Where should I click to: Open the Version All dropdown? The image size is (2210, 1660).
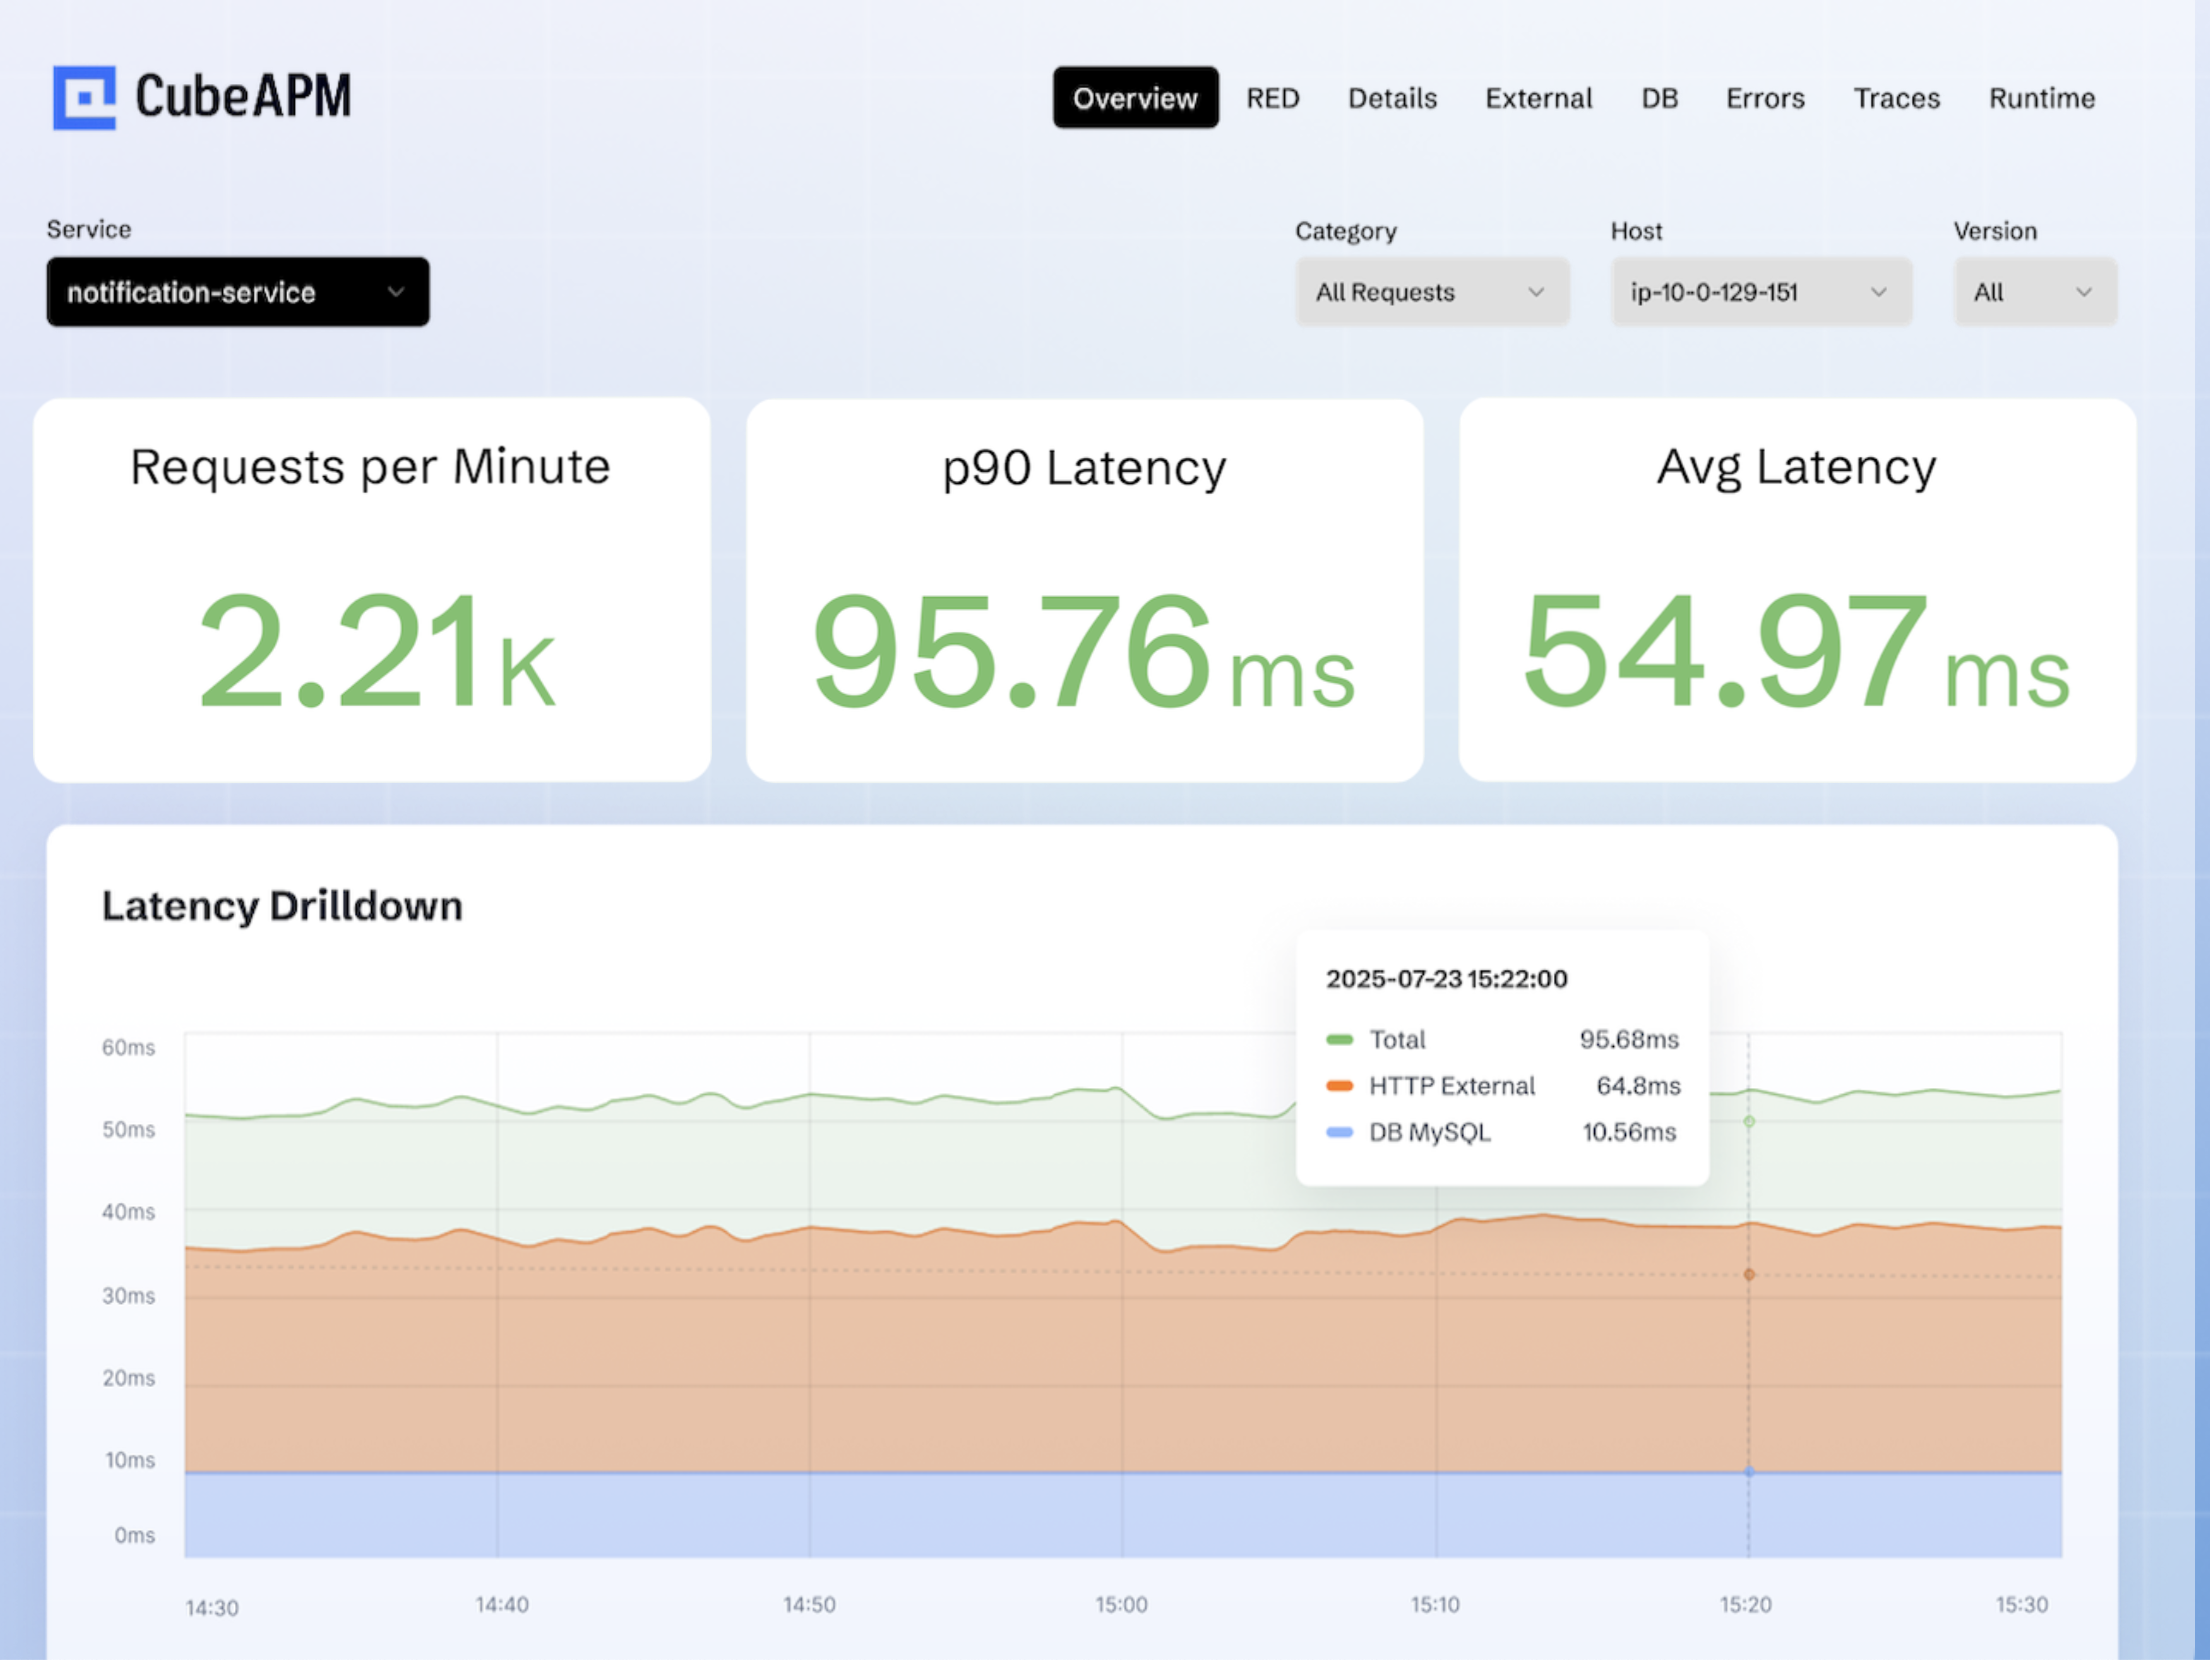(2033, 292)
